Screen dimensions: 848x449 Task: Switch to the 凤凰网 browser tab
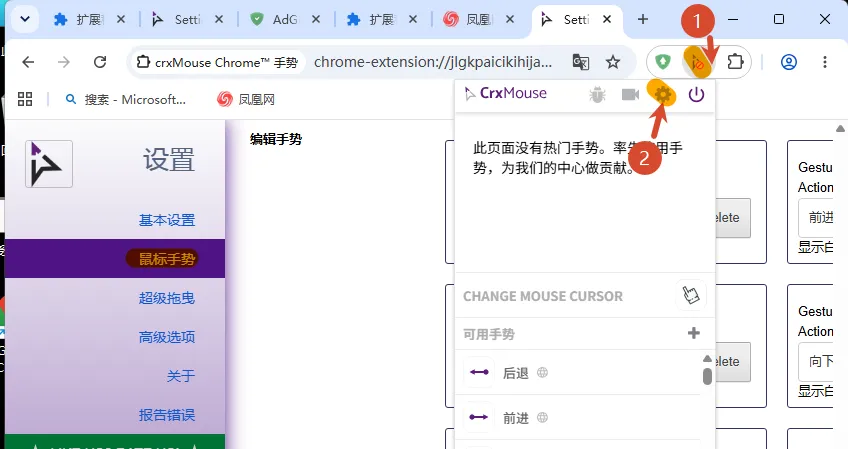(479, 20)
